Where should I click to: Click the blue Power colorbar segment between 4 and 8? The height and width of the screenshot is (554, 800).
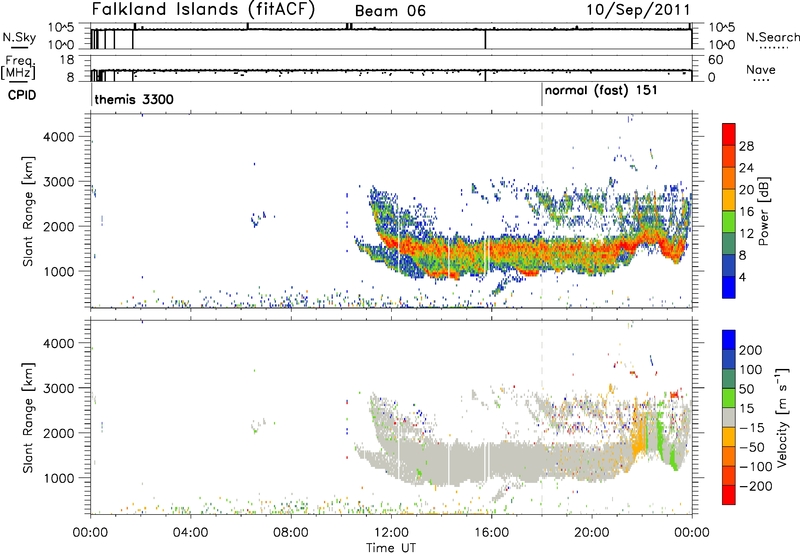(x=729, y=265)
